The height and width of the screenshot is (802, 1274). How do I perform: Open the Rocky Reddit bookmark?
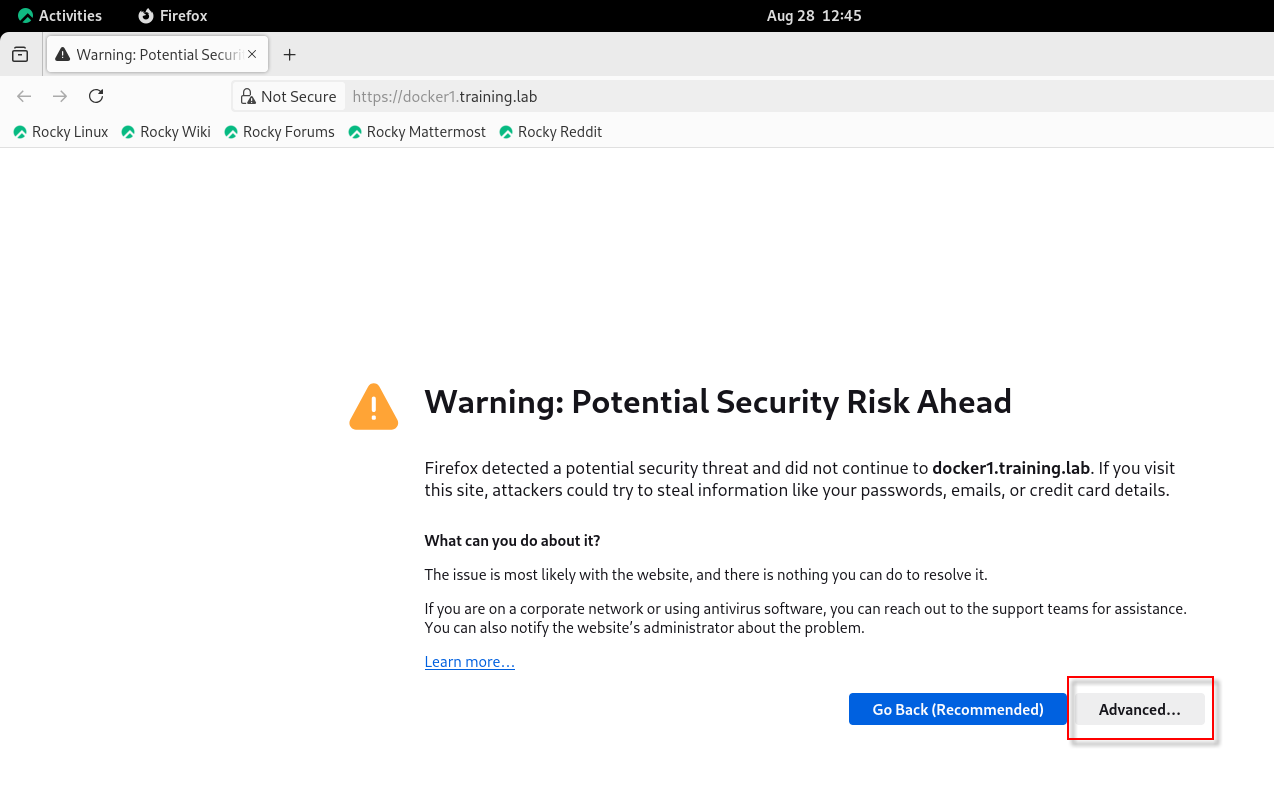tap(550, 132)
